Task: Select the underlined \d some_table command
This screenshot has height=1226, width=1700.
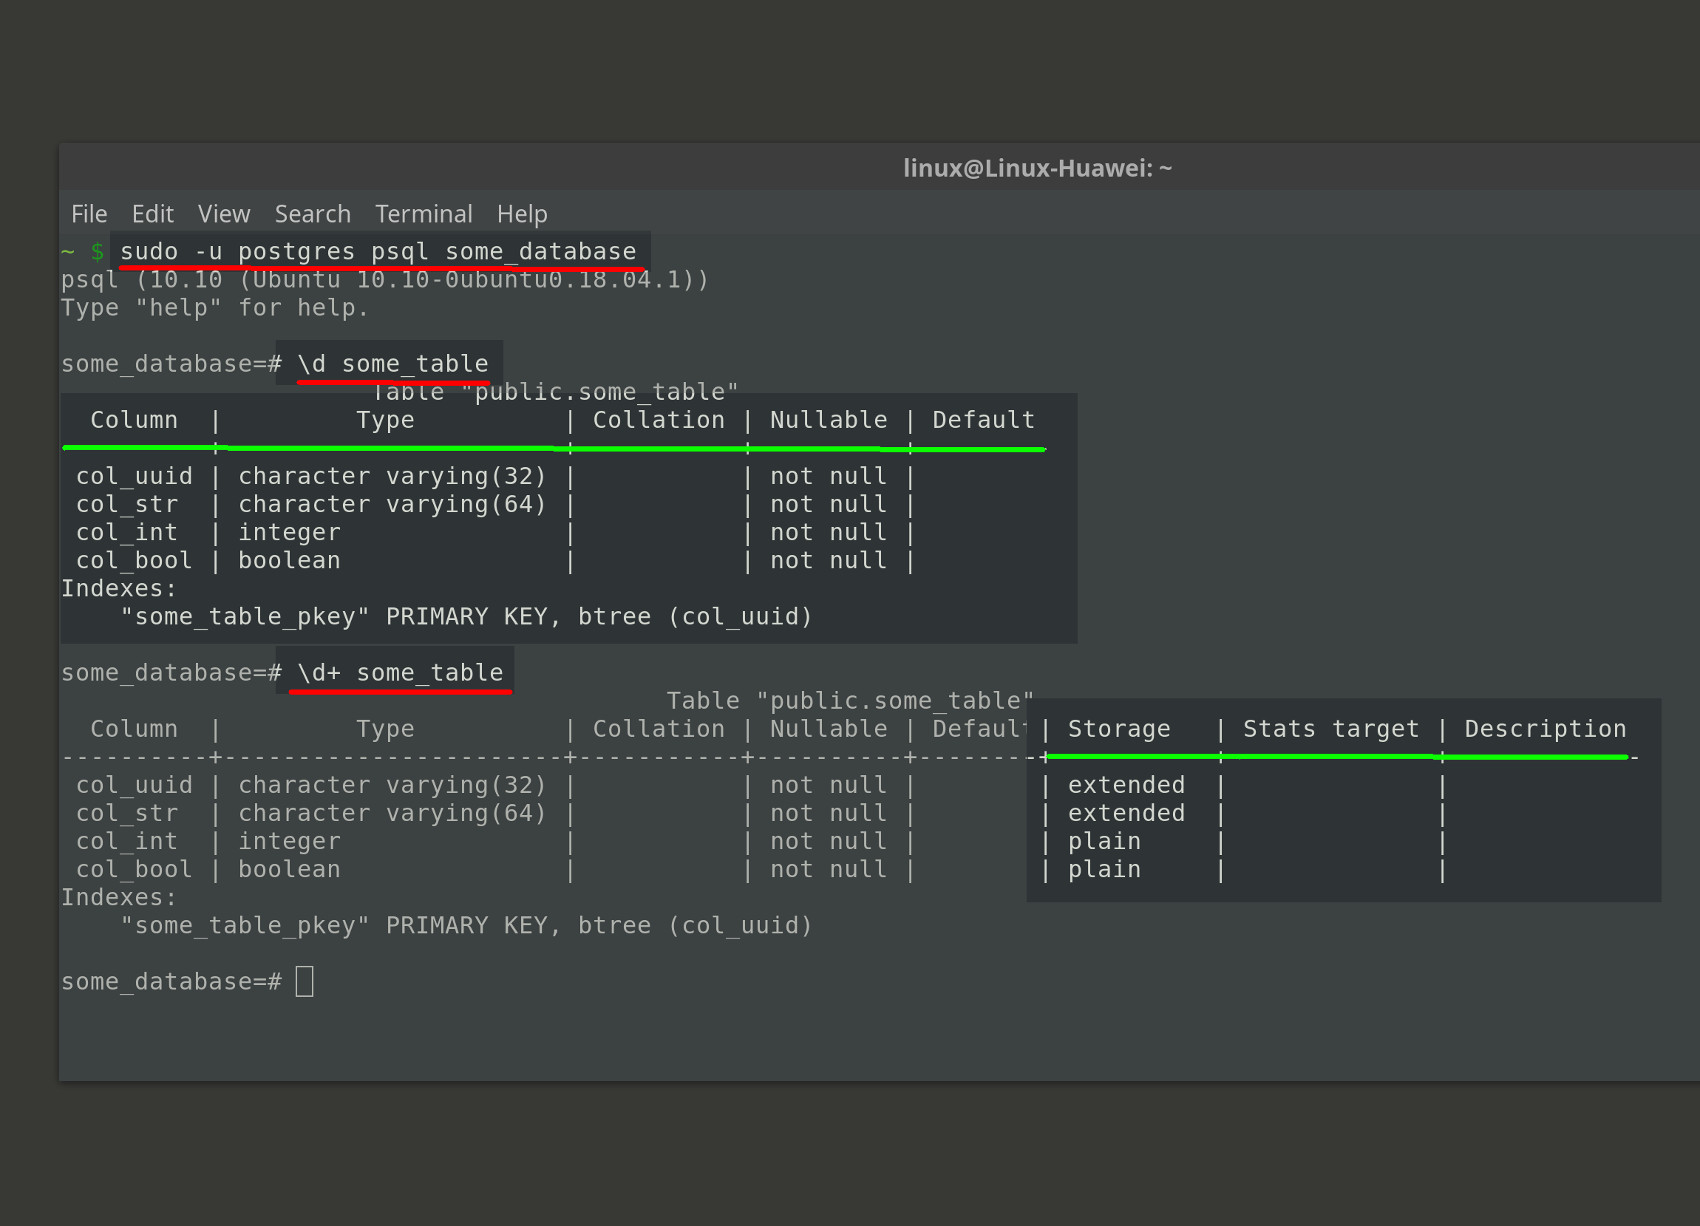Action: pos(390,363)
